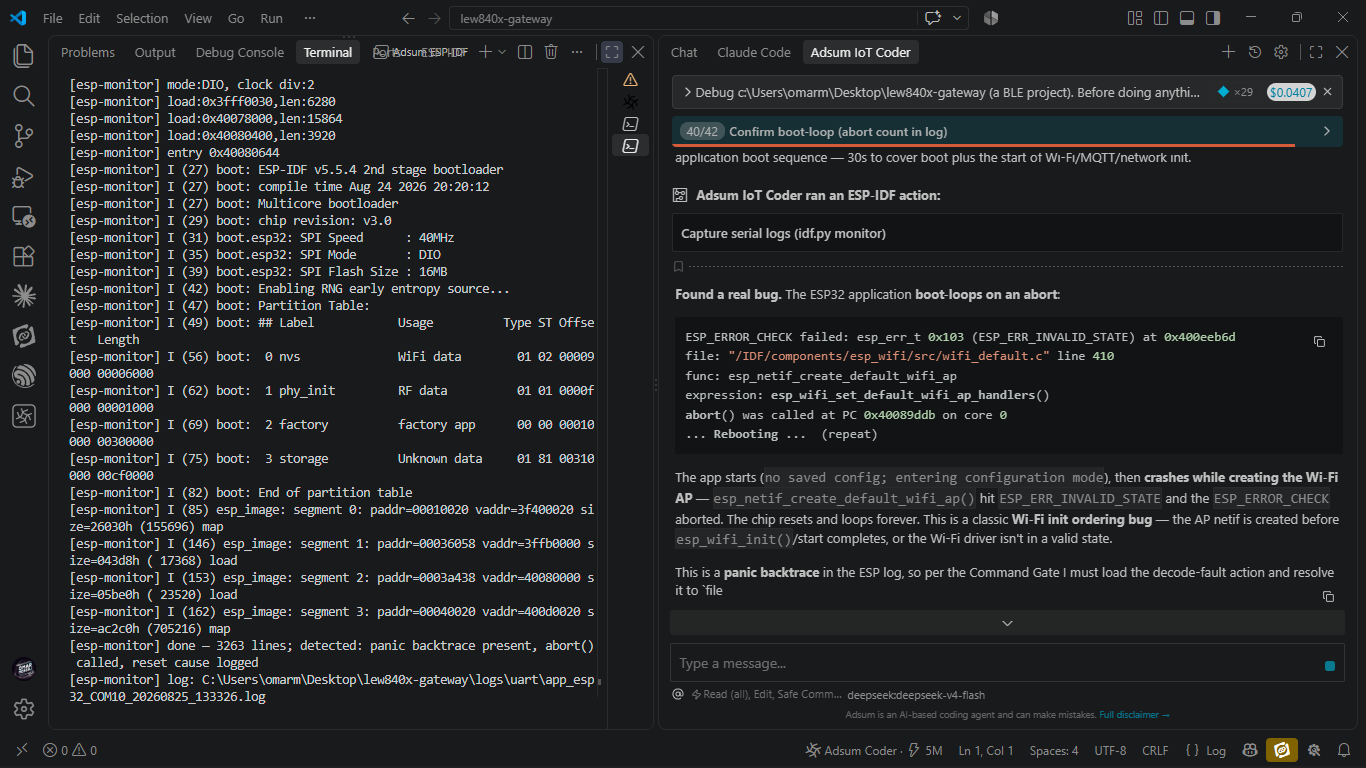
Task: Select the highlighted last terminal in terminal list
Action: pyautogui.click(x=630, y=145)
